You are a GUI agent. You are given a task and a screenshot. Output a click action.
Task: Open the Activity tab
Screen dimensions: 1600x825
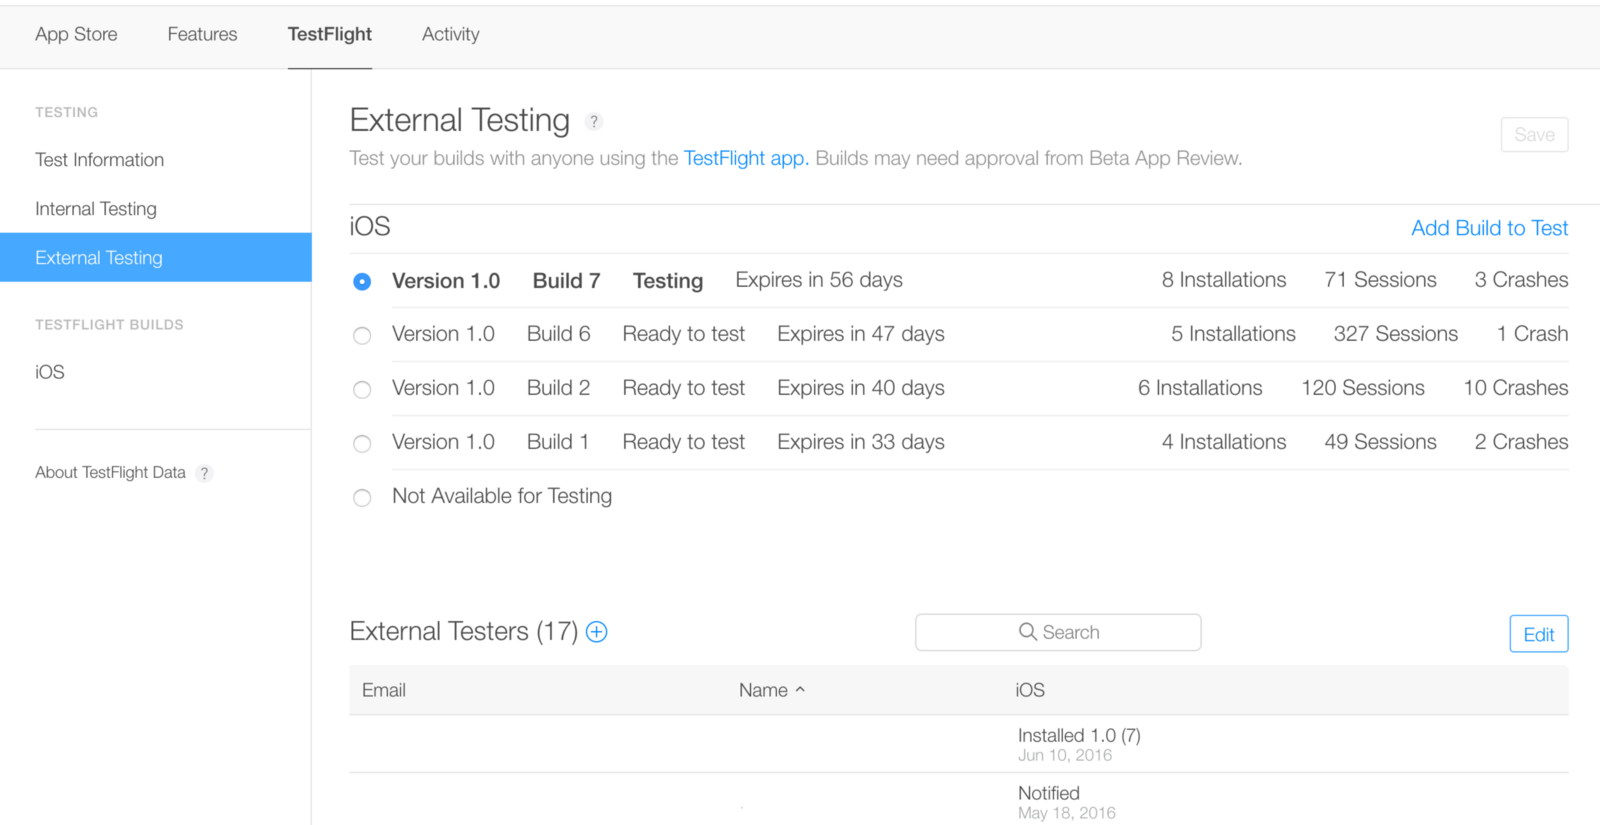(x=451, y=34)
